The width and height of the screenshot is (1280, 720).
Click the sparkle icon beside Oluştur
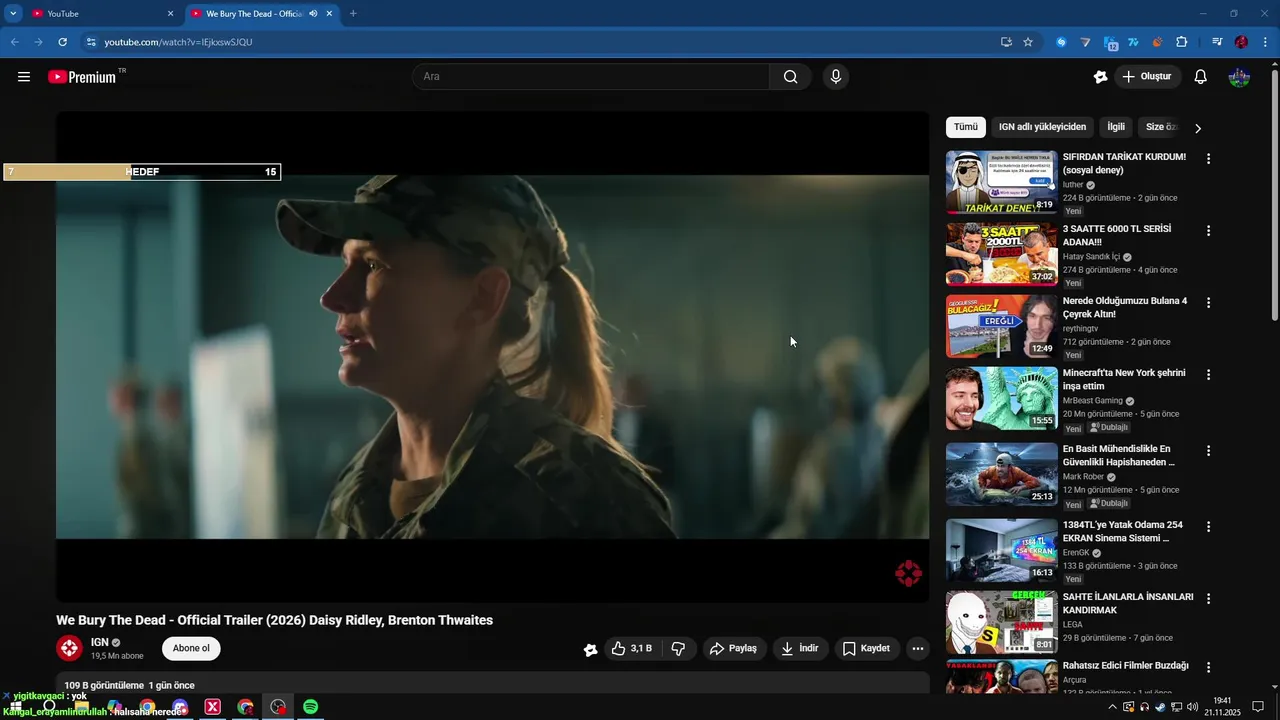[1100, 77]
